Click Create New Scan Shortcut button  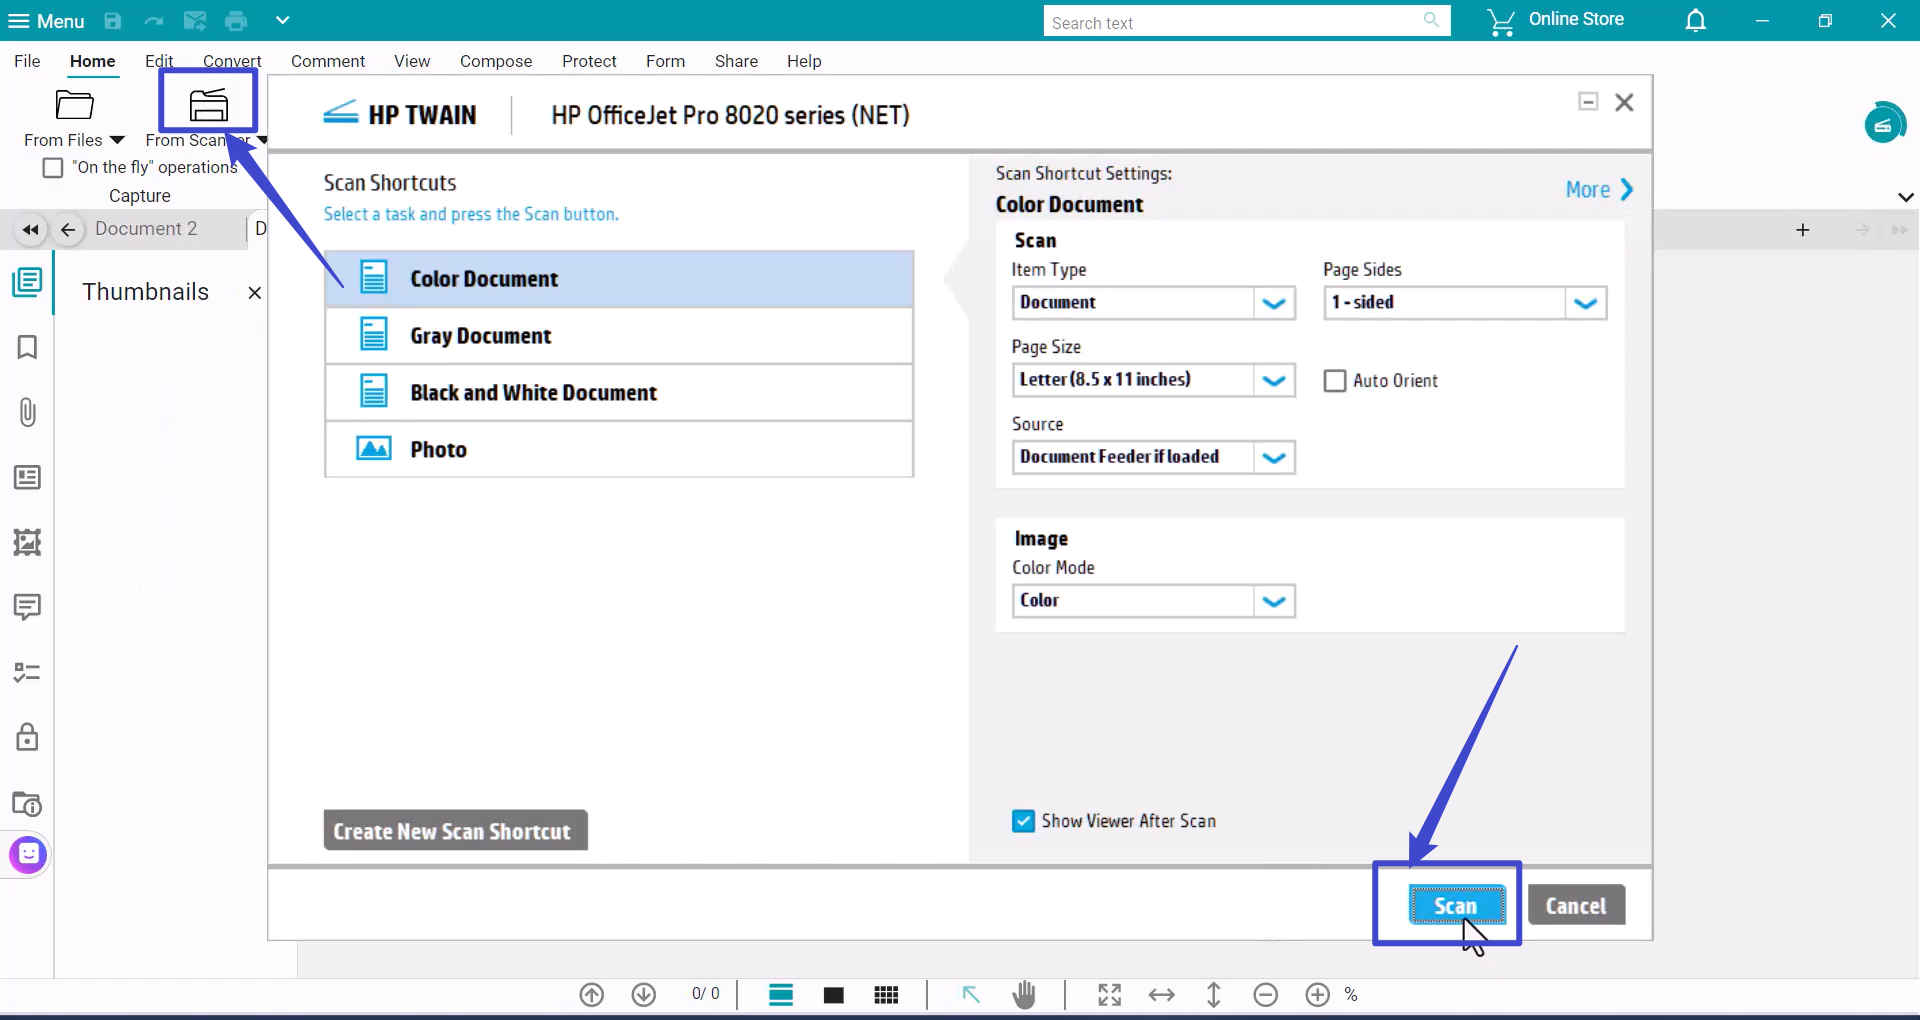pyautogui.click(x=455, y=831)
